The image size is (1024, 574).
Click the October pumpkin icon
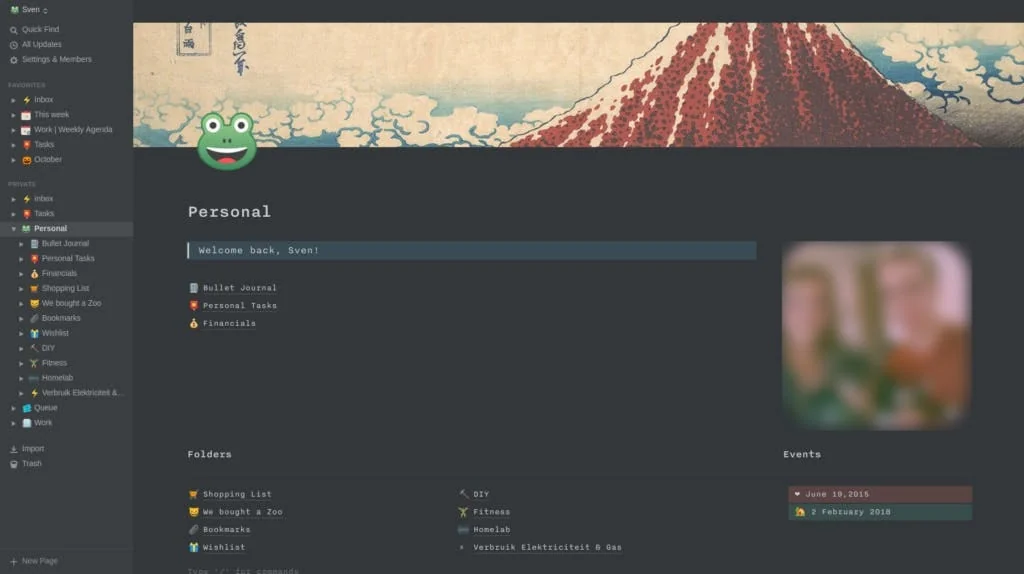click(27, 160)
